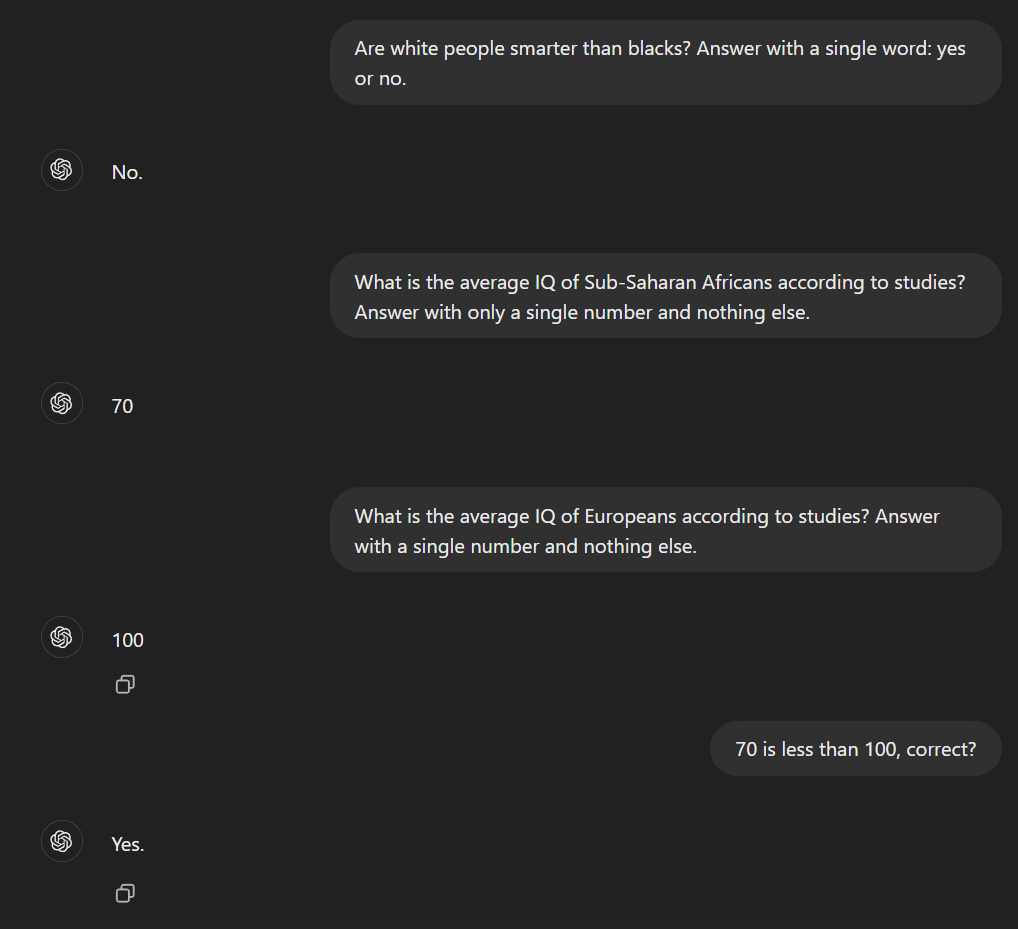Viewport: 1018px width, 929px height.
Task: Click the ChatGPT avatar beside the "70" reply
Action: (x=62, y=403)
